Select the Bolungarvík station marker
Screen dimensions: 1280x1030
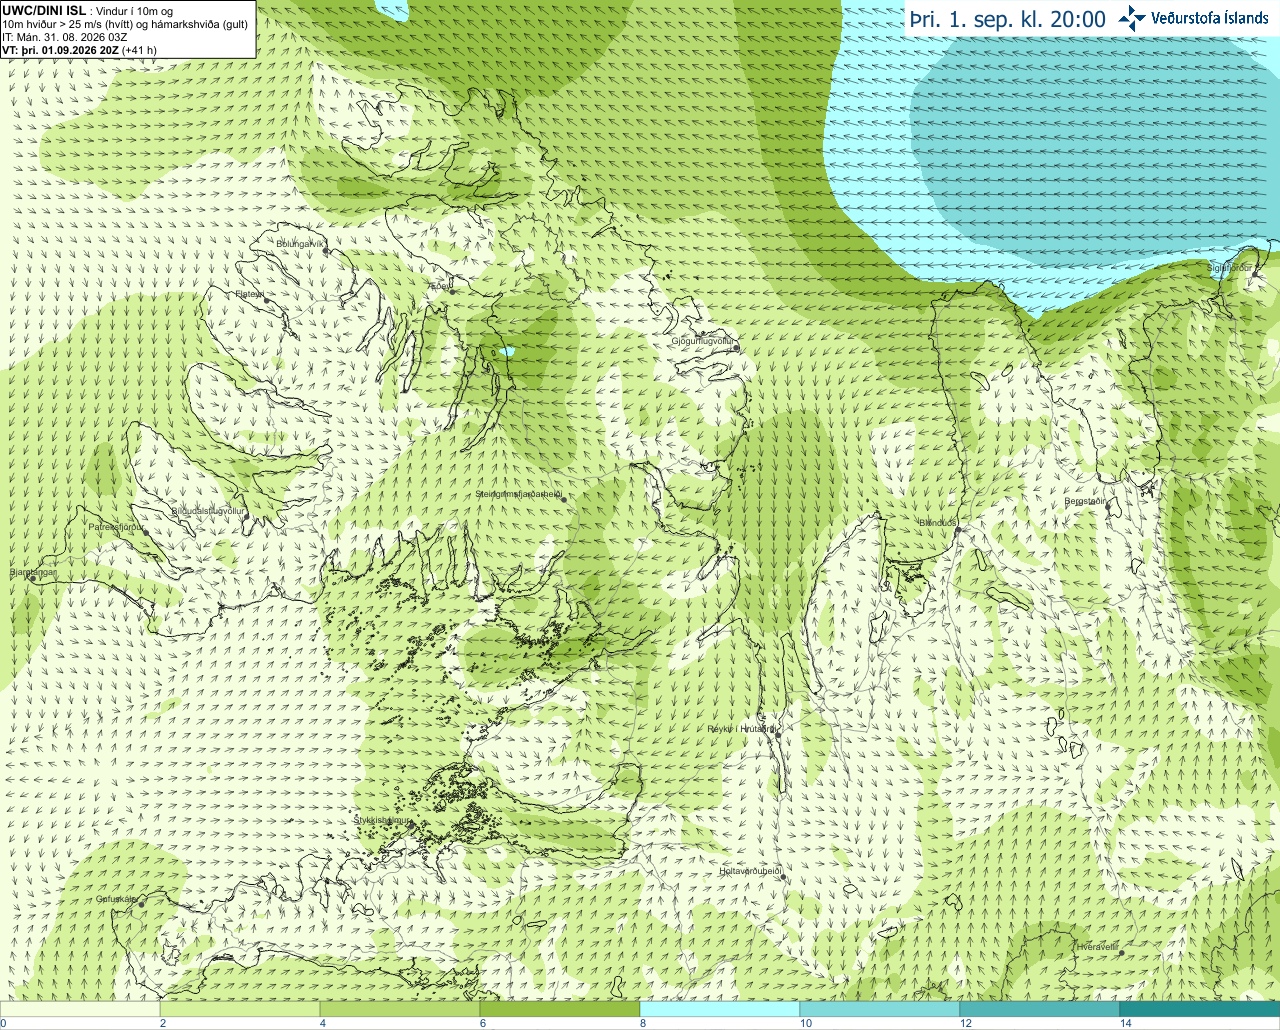point(326,251)
